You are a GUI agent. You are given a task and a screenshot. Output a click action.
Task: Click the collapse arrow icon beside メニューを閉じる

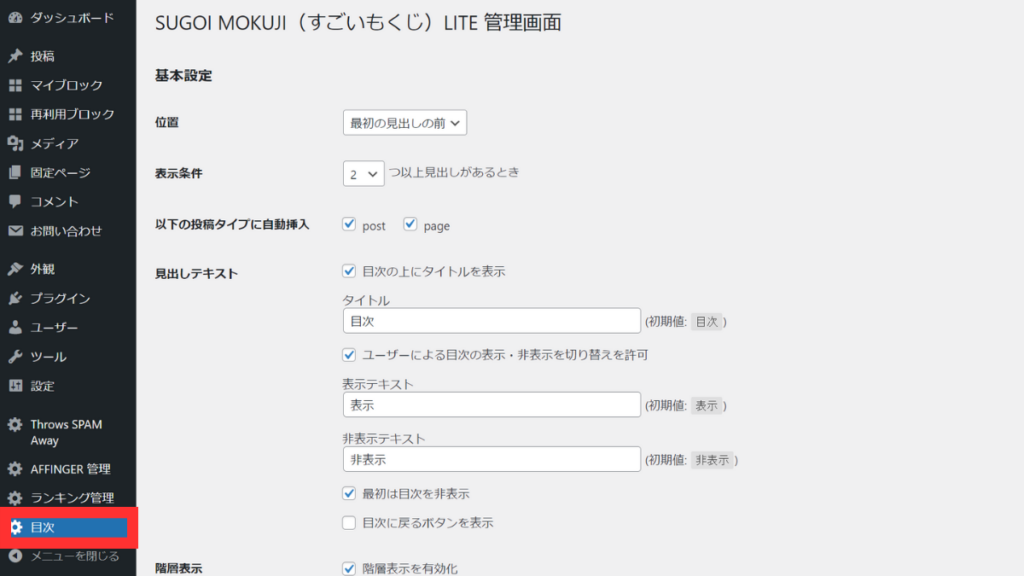point(15,556)
